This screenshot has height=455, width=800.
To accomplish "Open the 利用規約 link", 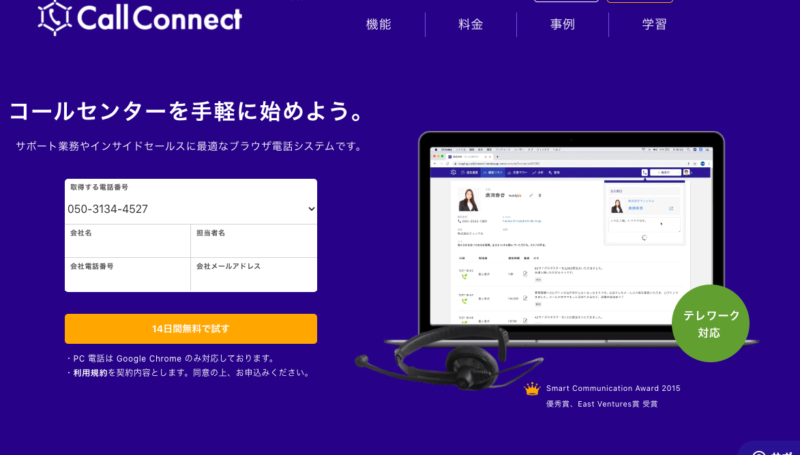I will point(90,373).
